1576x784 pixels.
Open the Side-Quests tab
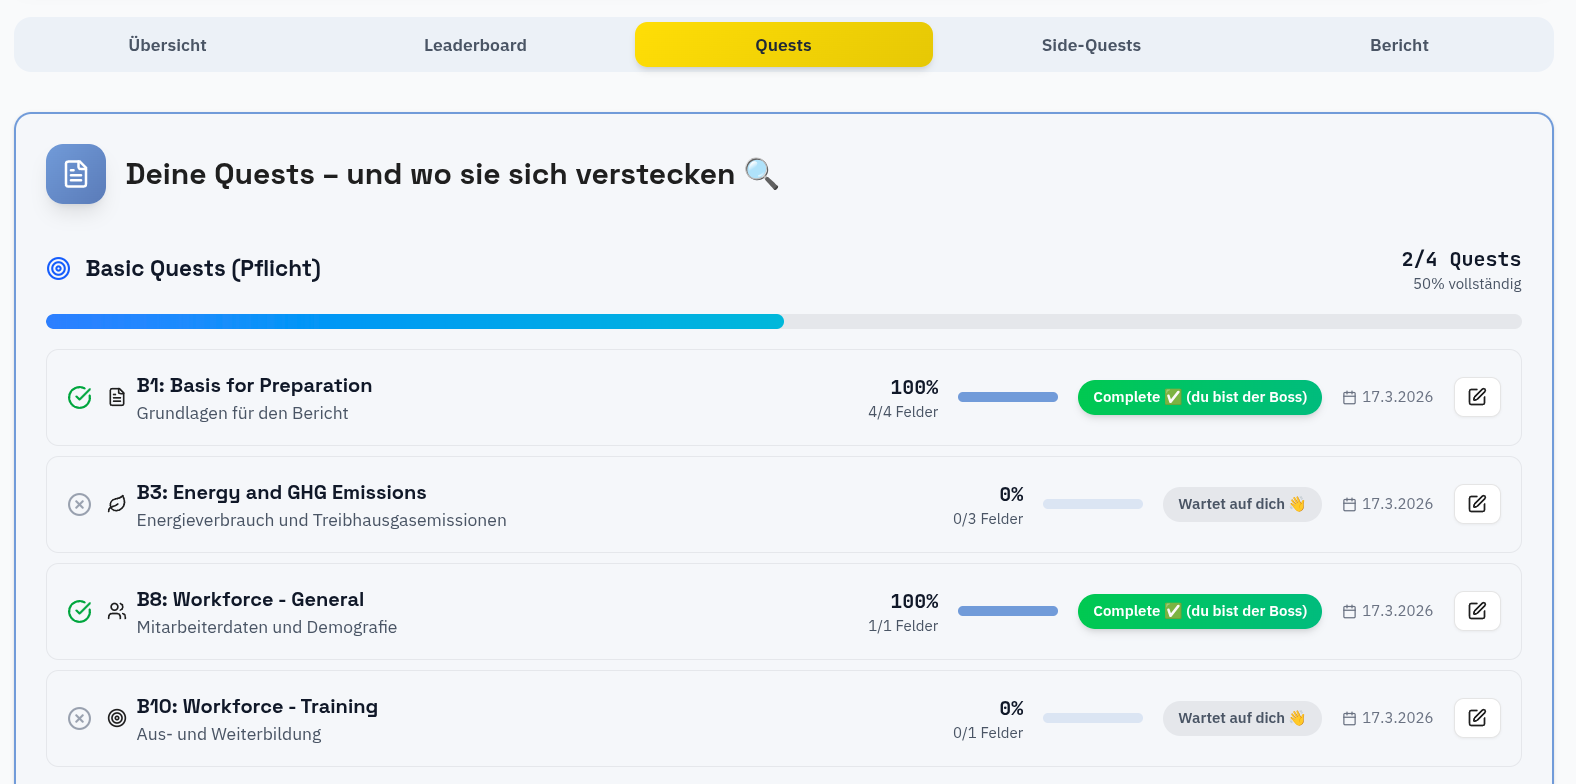click(x=1091, y=45)
